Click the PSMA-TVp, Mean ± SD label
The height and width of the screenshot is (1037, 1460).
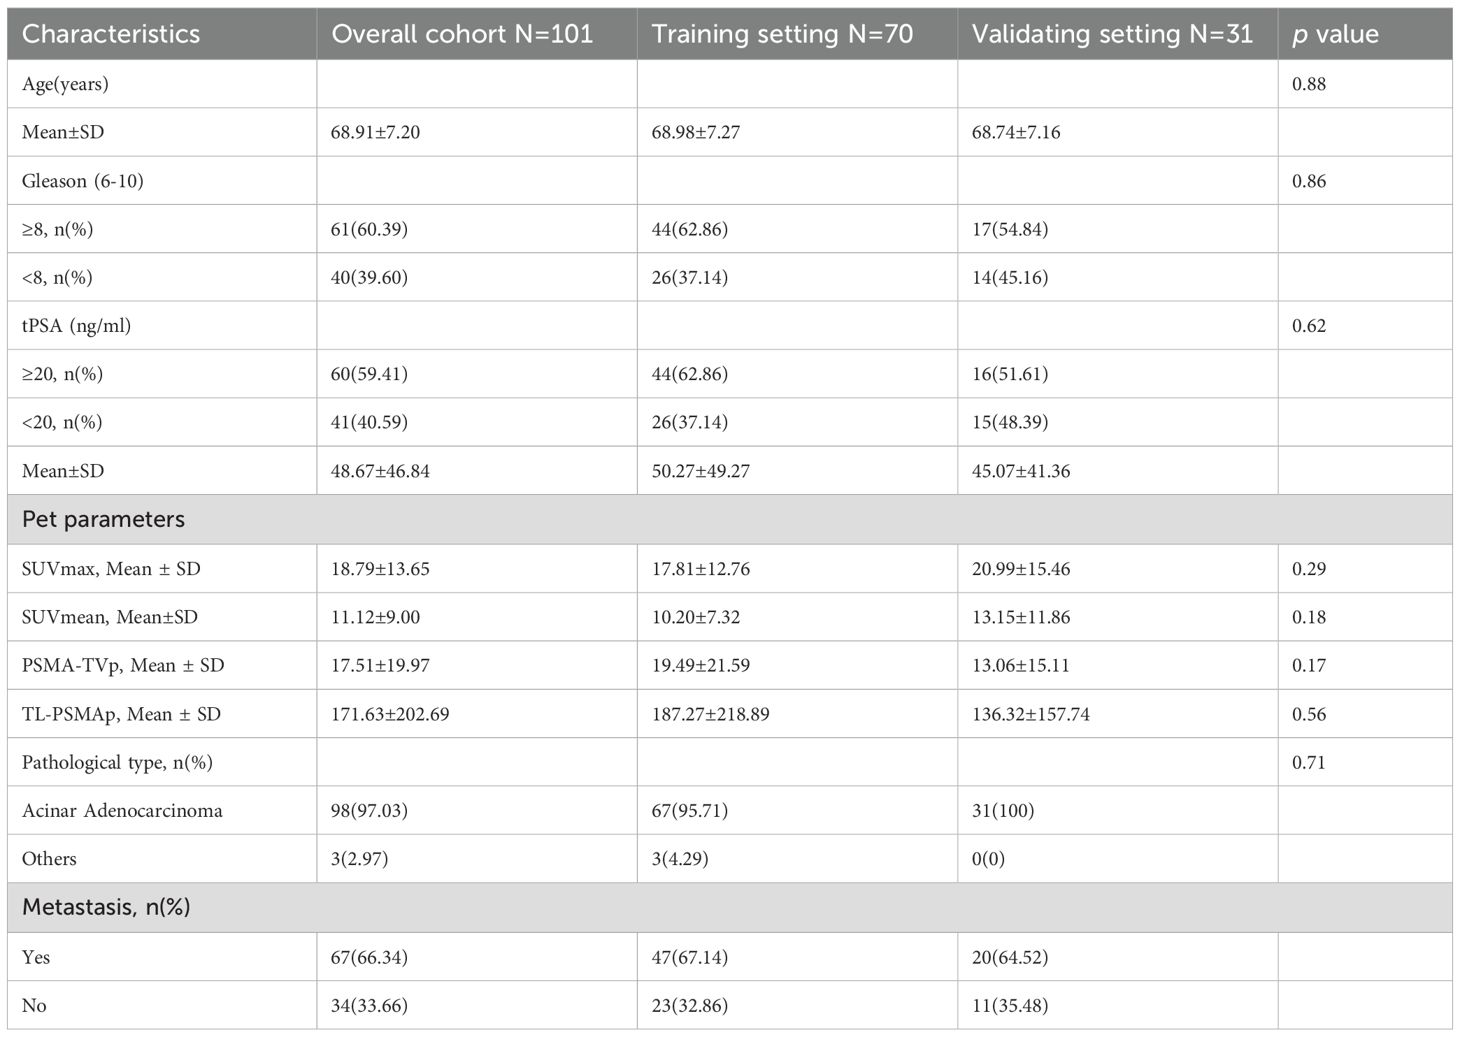(123, 665)
